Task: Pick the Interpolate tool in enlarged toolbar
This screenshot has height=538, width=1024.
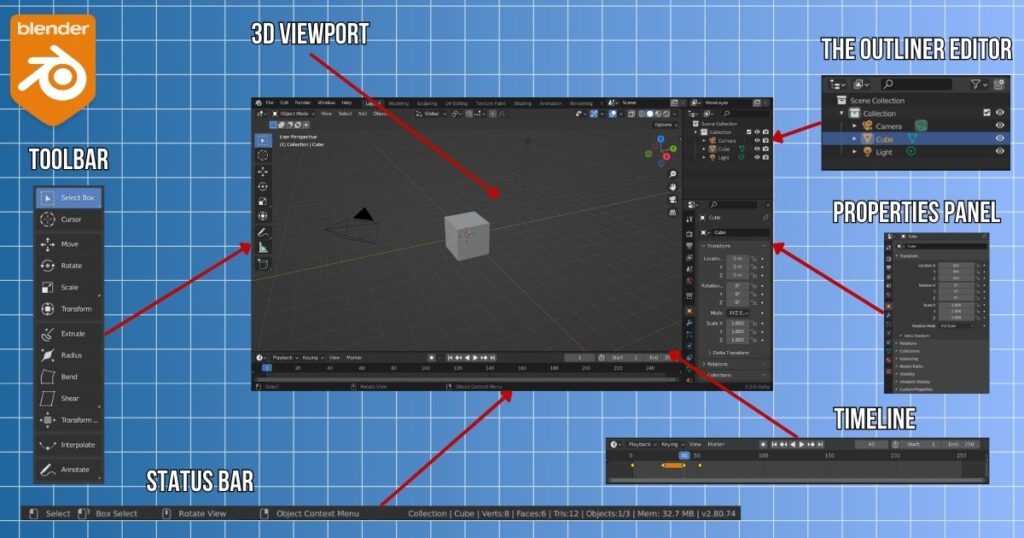Action: pos(69,445)
